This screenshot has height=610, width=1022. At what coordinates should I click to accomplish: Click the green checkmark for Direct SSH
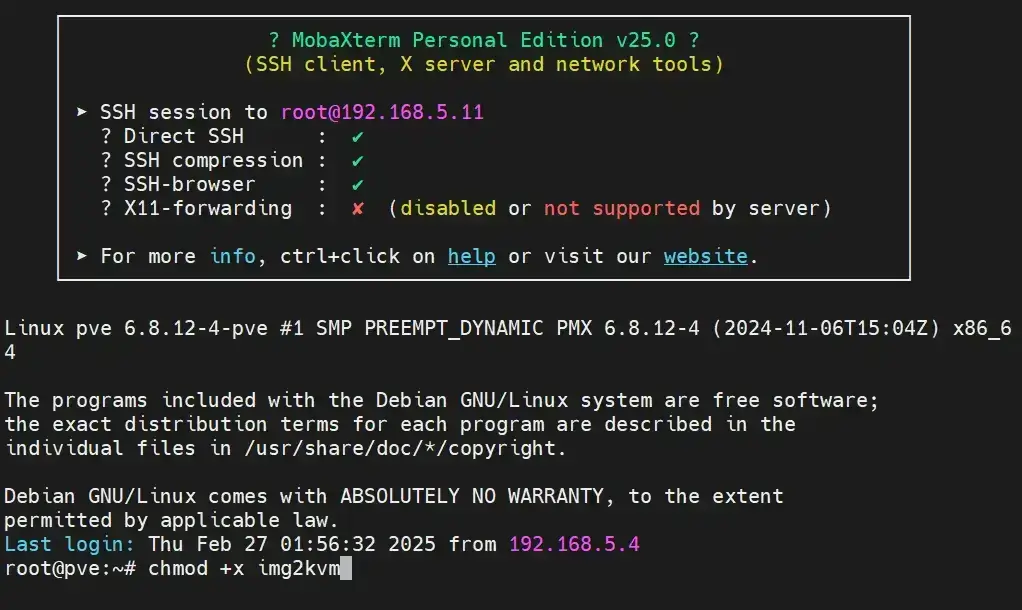click(x=357, y=136)
